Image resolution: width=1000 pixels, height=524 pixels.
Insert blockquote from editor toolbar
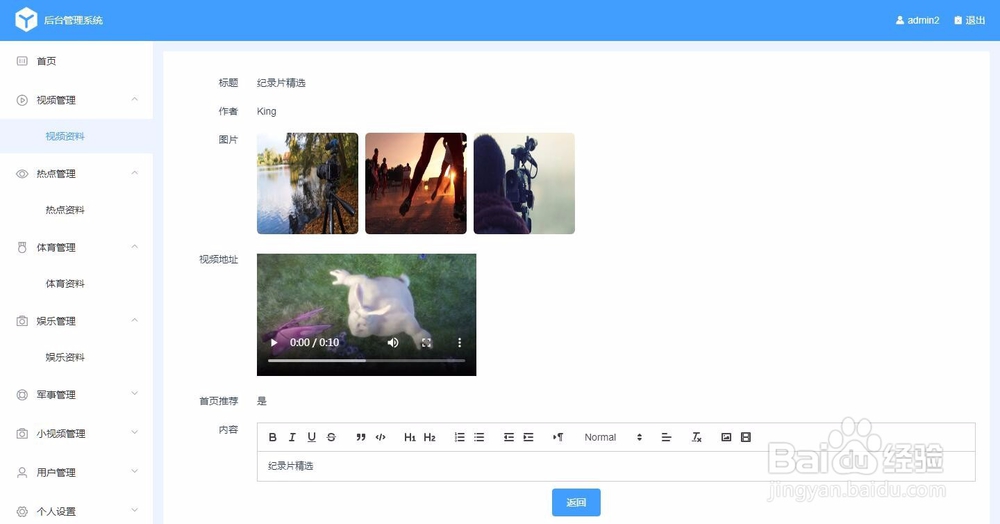pyautogui.click(x=361, y=437)
